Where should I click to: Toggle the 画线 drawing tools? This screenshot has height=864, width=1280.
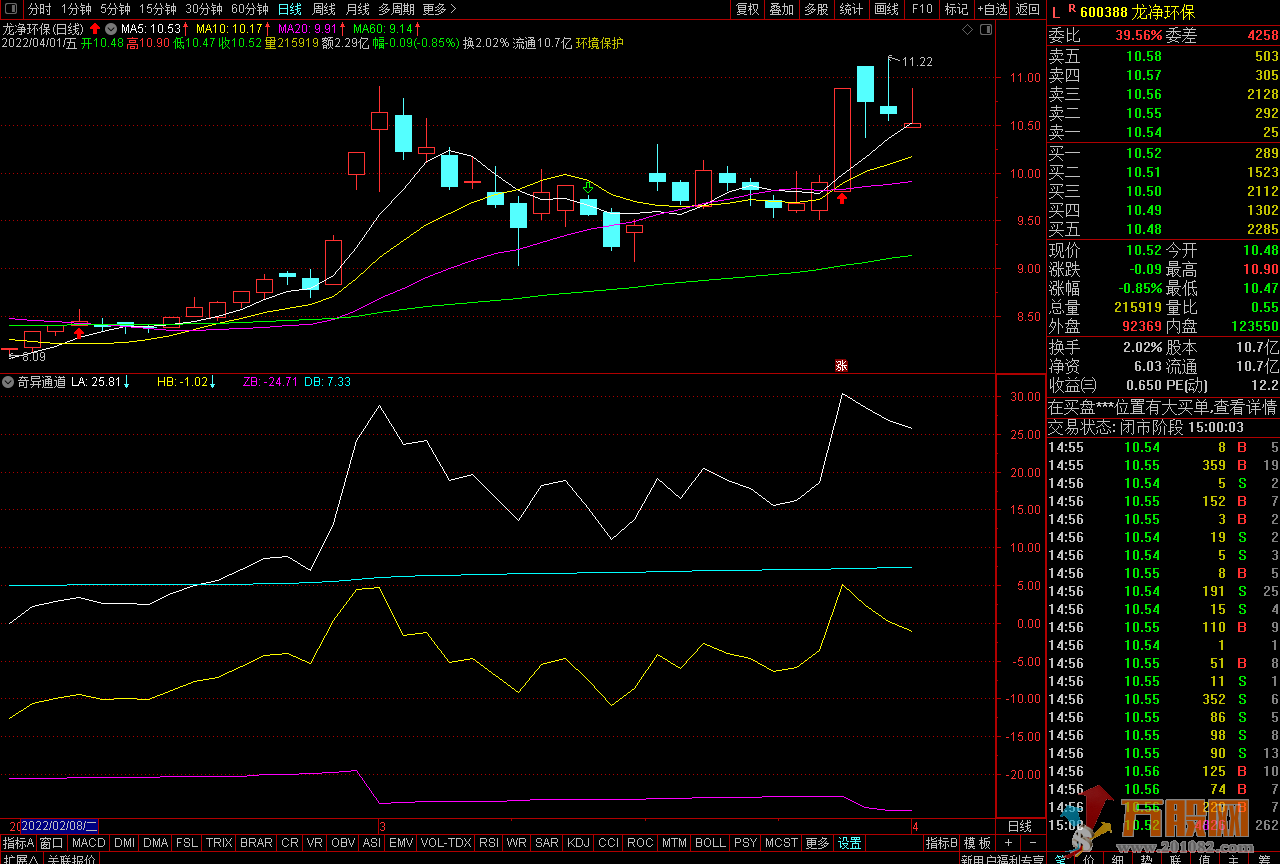point(886,9)
